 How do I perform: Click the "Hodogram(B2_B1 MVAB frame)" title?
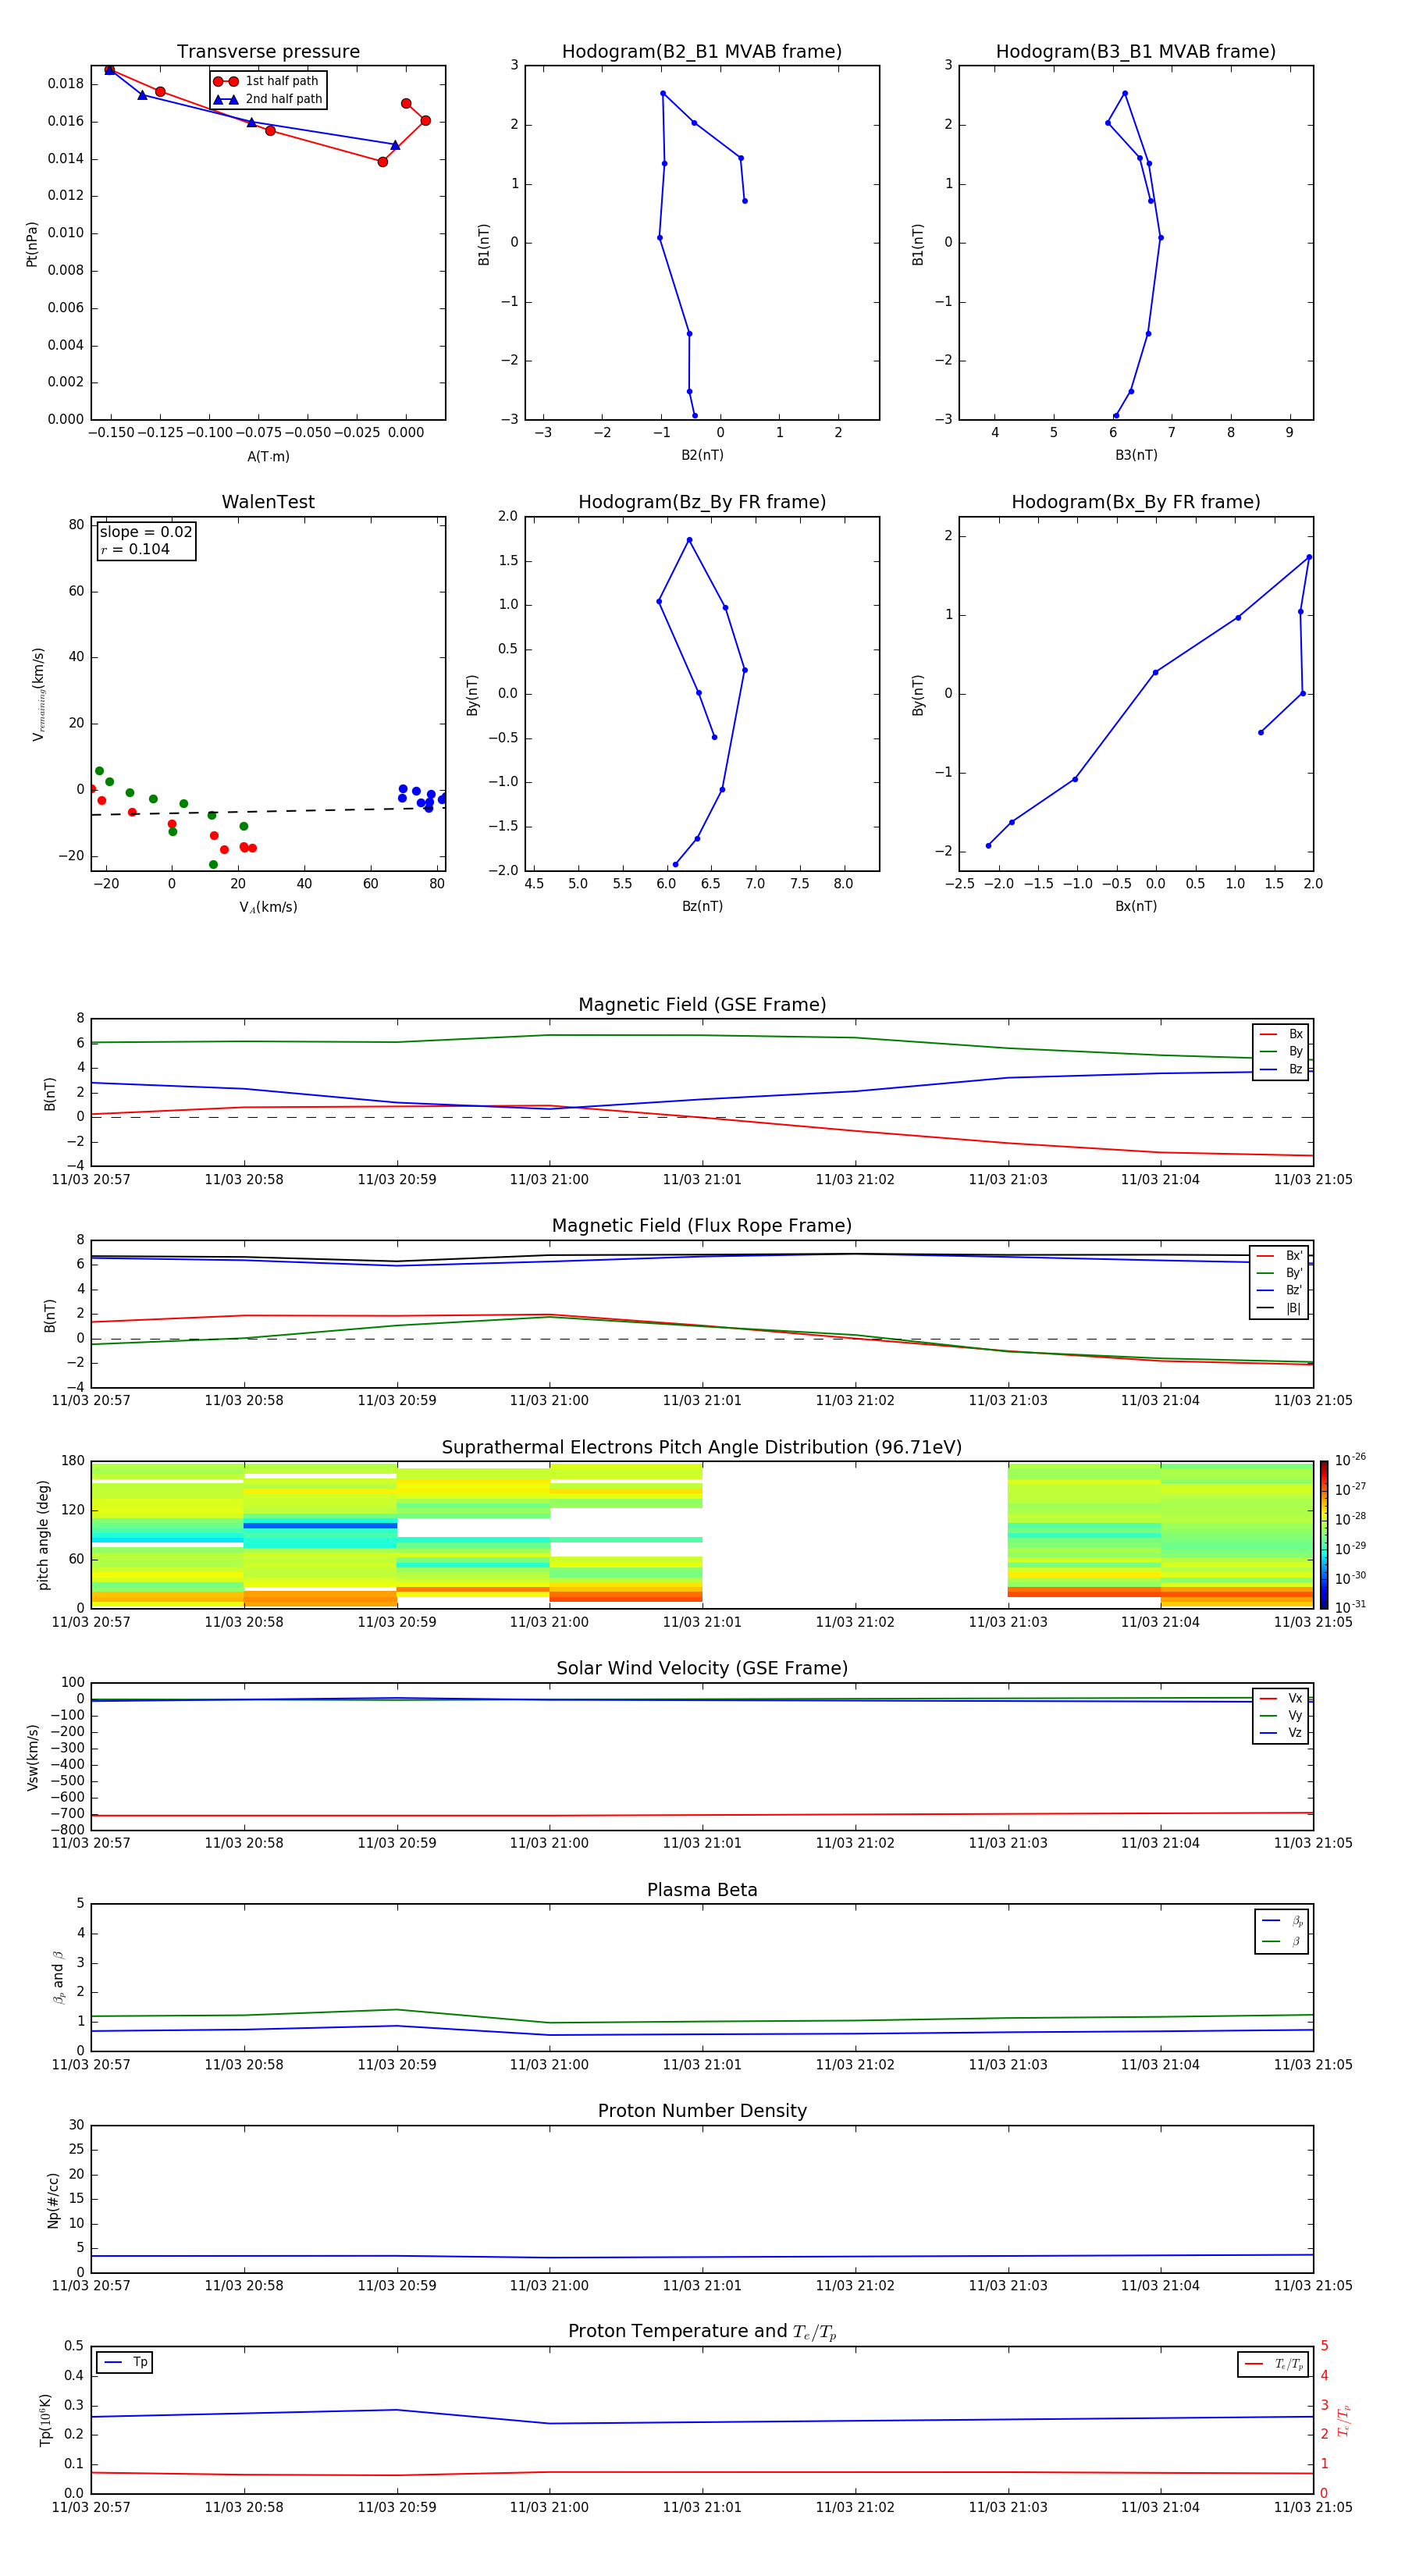click(x=702, y=52)
